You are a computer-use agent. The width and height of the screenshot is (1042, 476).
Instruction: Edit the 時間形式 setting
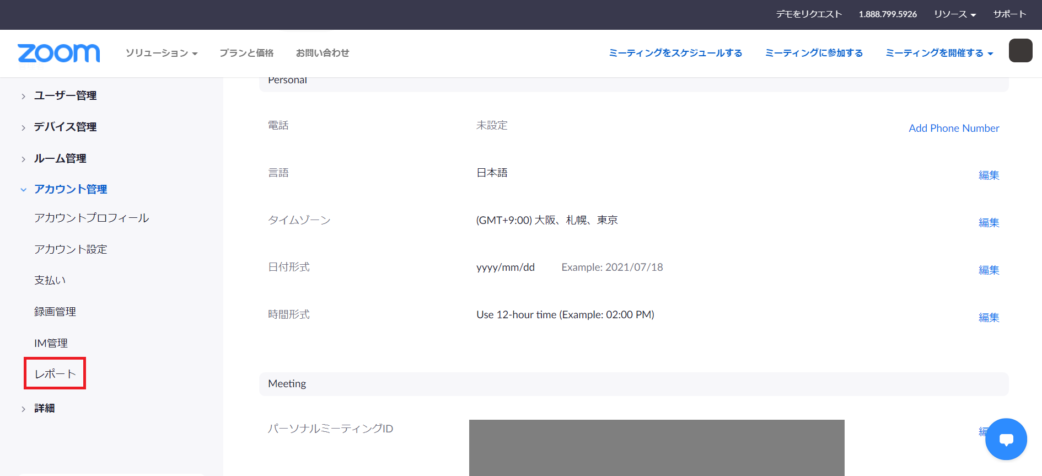click(988, 317)
